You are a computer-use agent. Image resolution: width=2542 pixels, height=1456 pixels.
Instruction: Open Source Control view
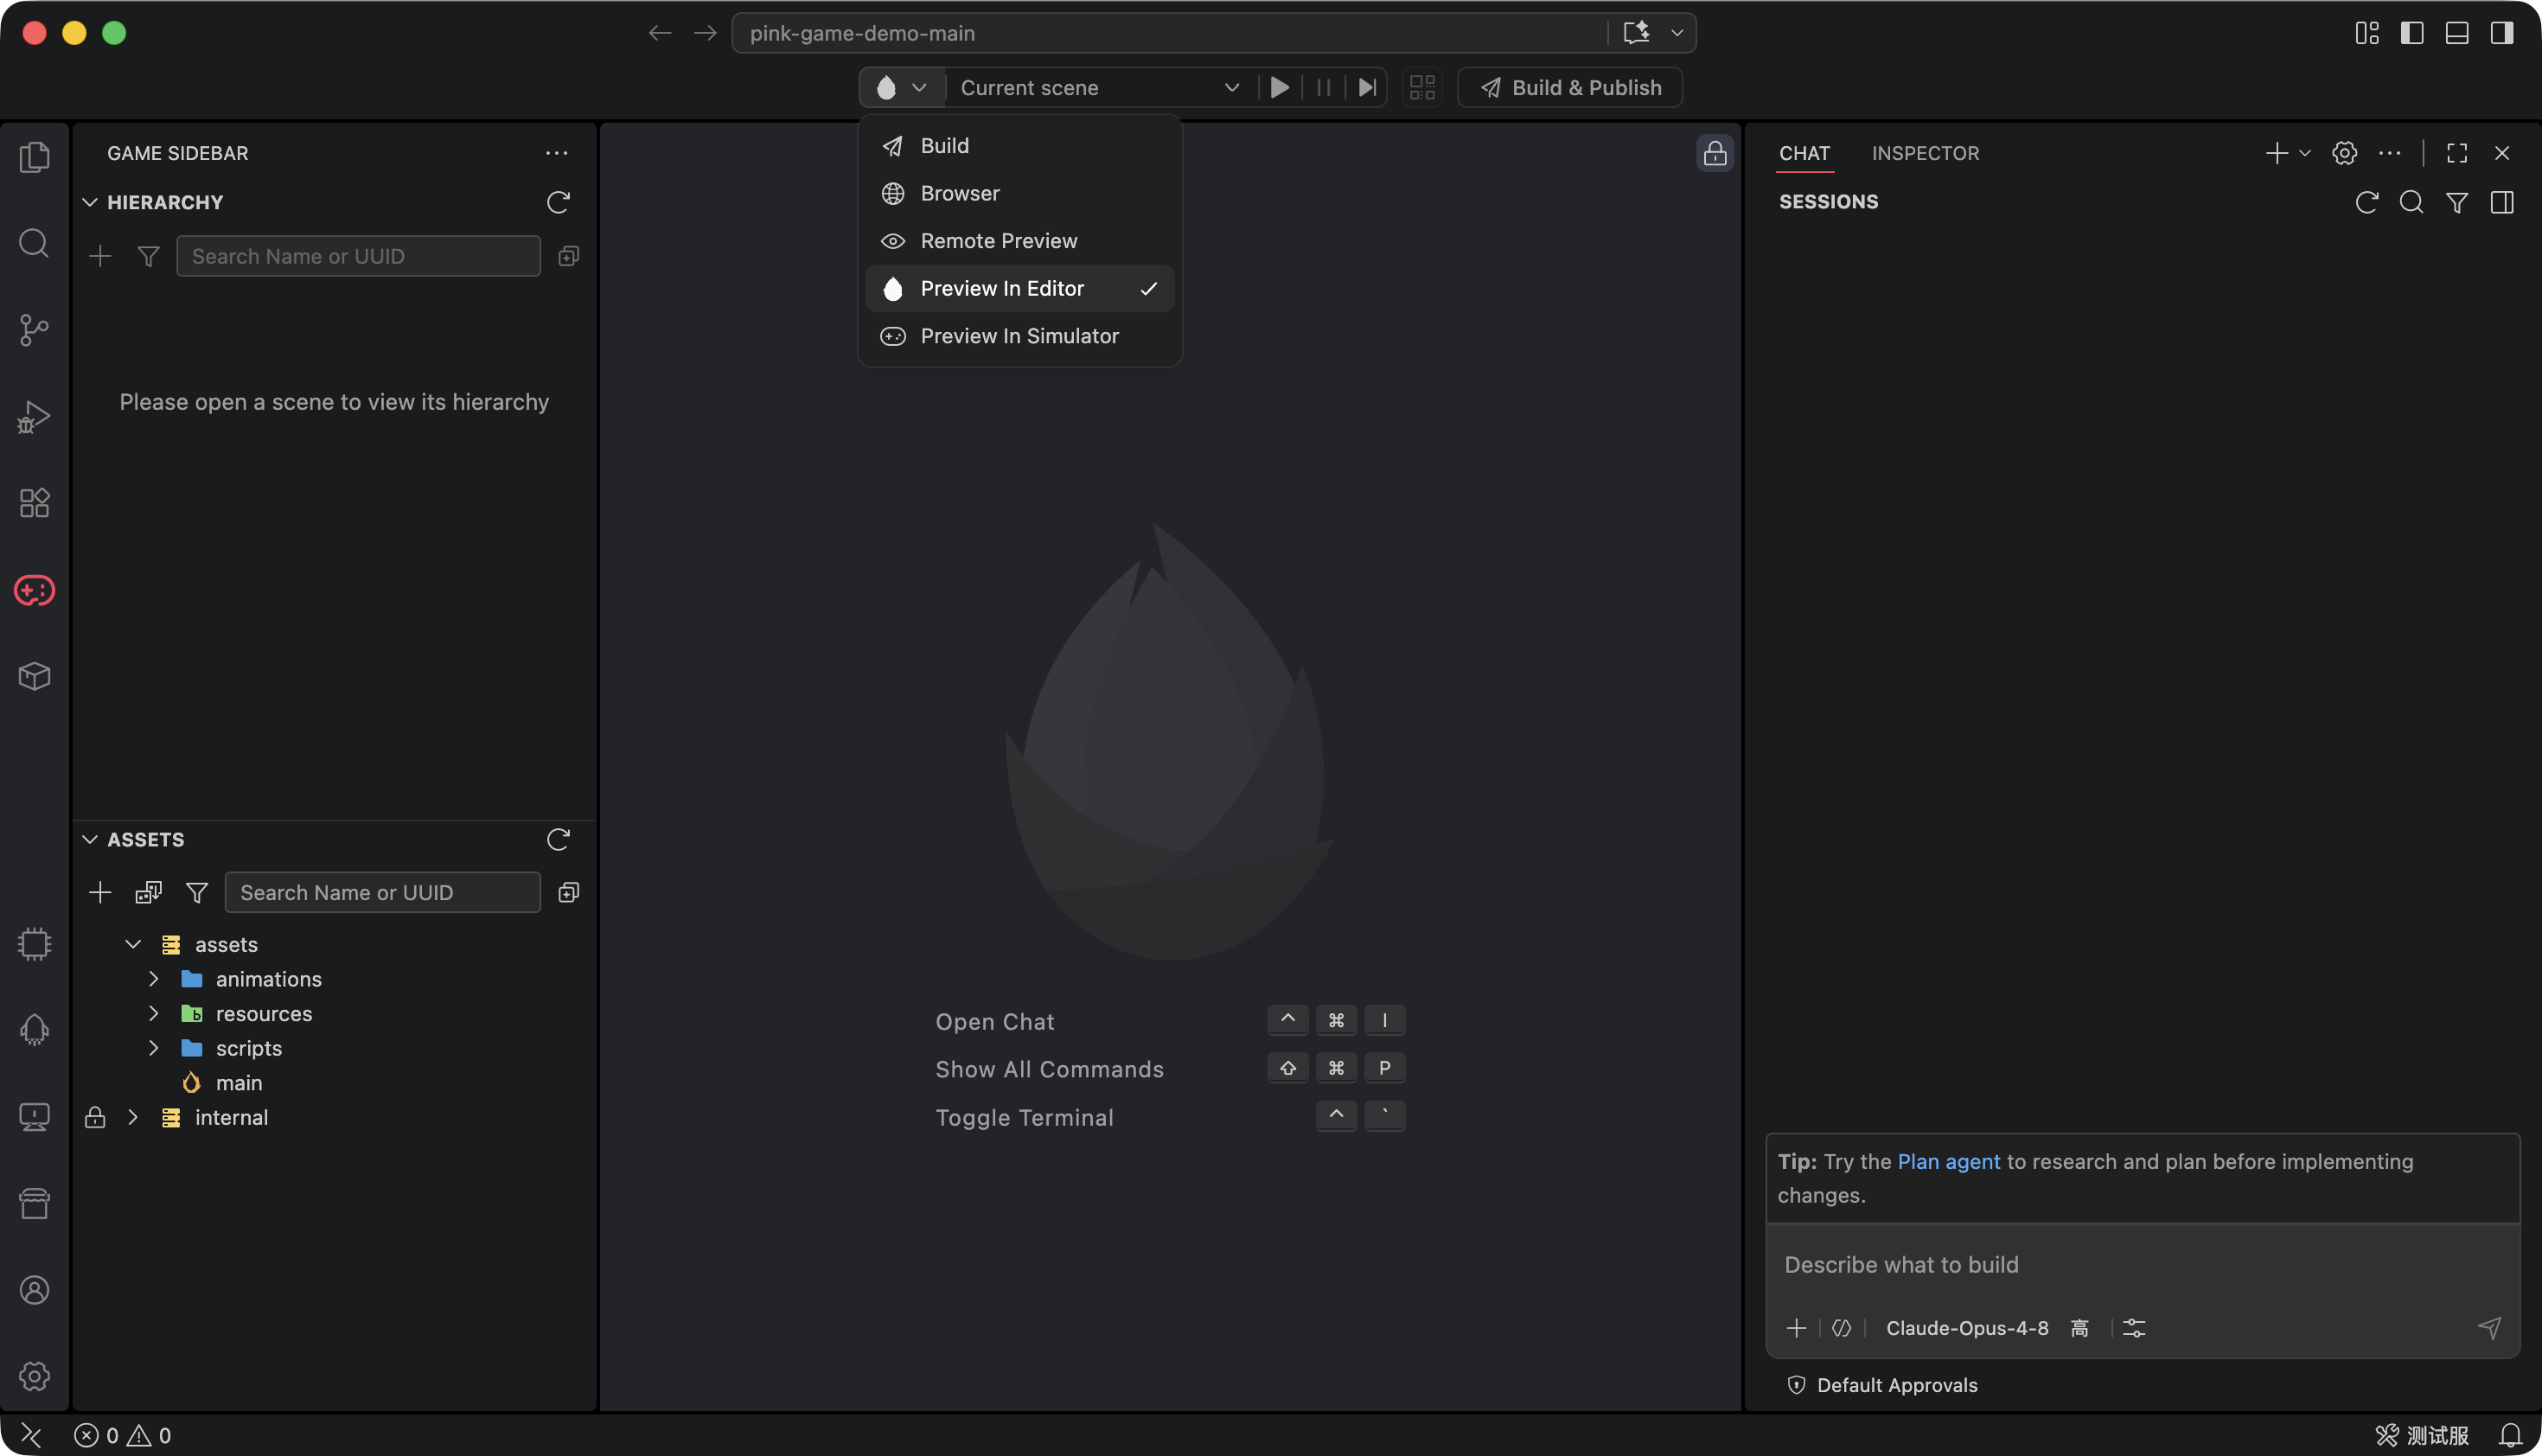click(34, 330)
